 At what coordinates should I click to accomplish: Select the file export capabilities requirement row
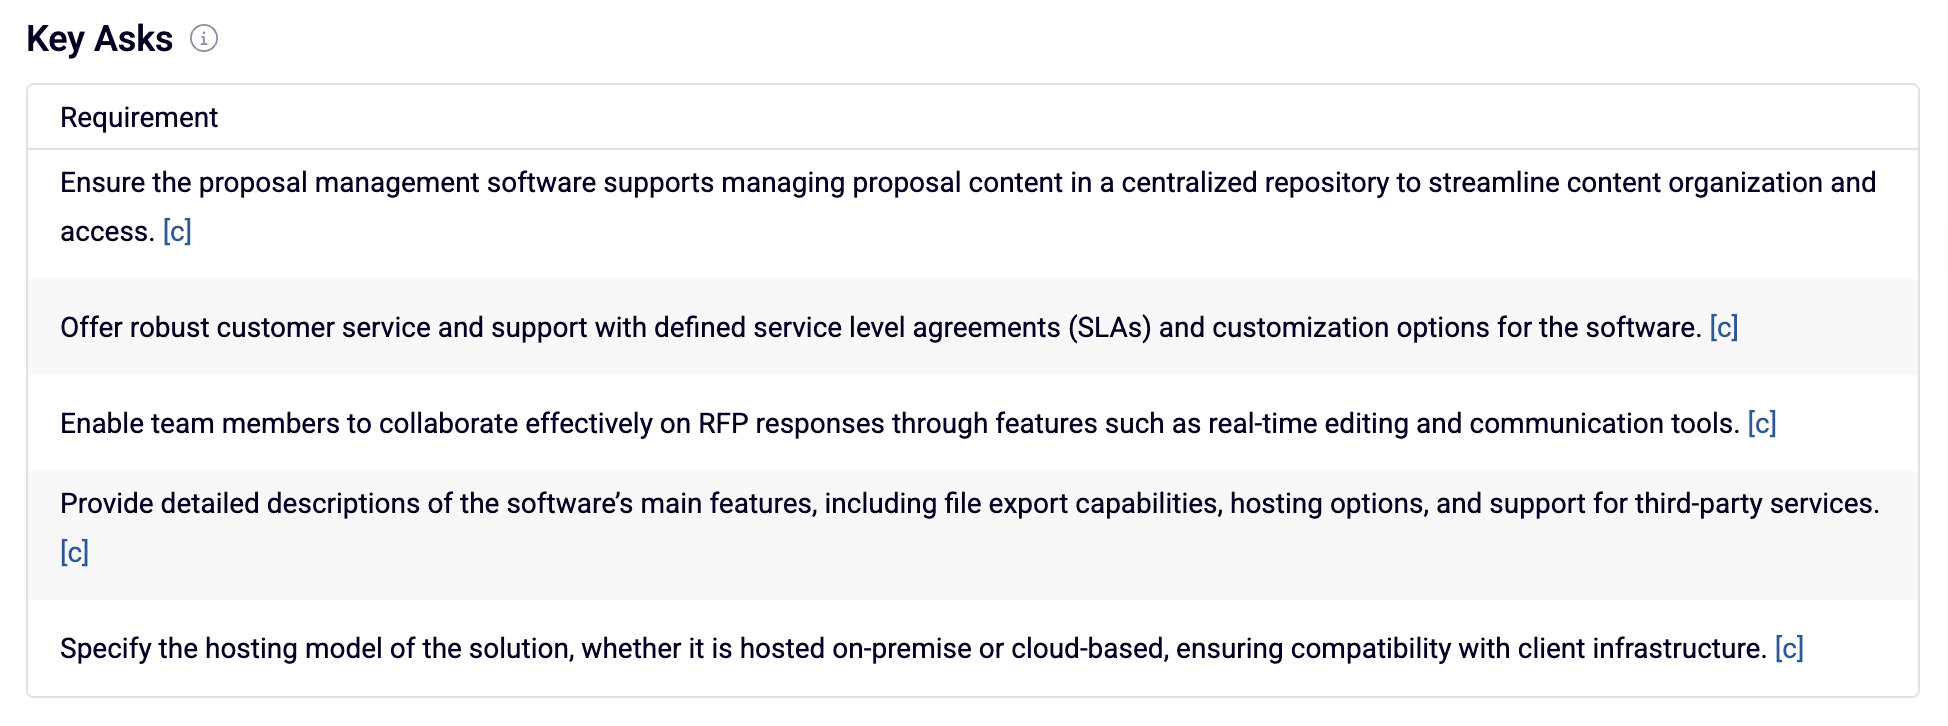coord(973,535)
